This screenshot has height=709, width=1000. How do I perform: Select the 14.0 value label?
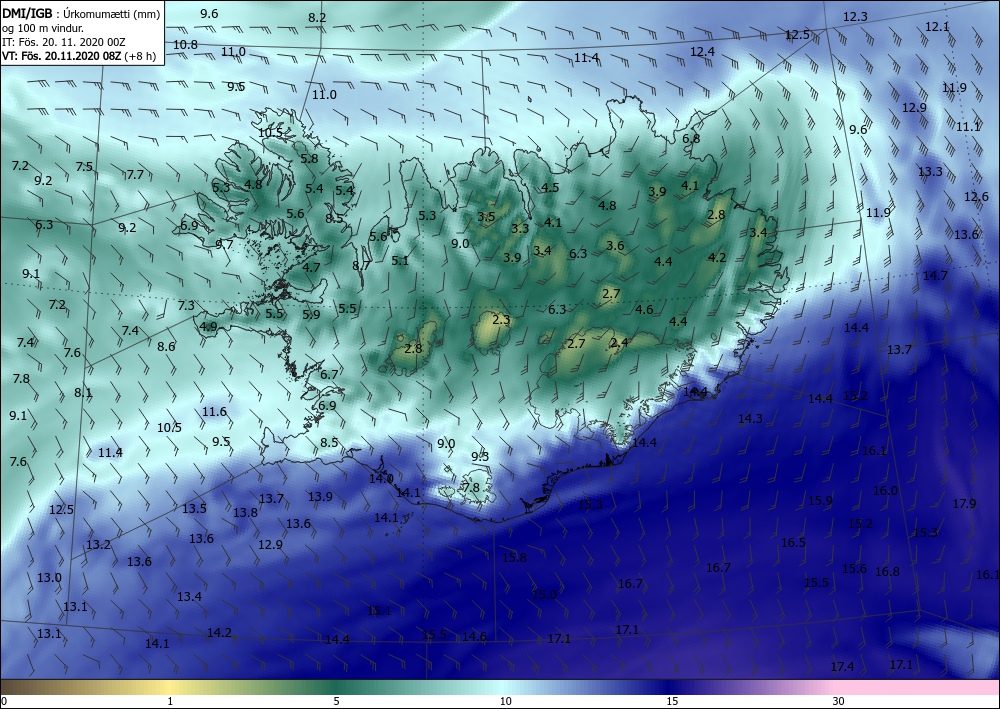[x=381, y=479]
